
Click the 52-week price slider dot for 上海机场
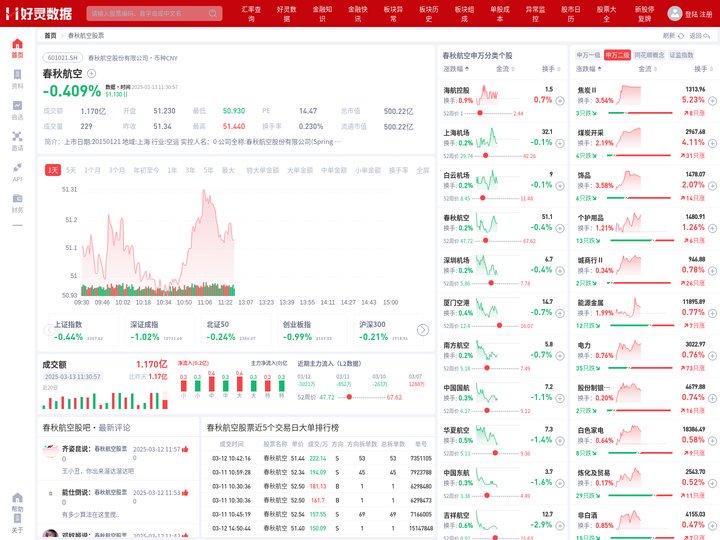pos(485,156)
